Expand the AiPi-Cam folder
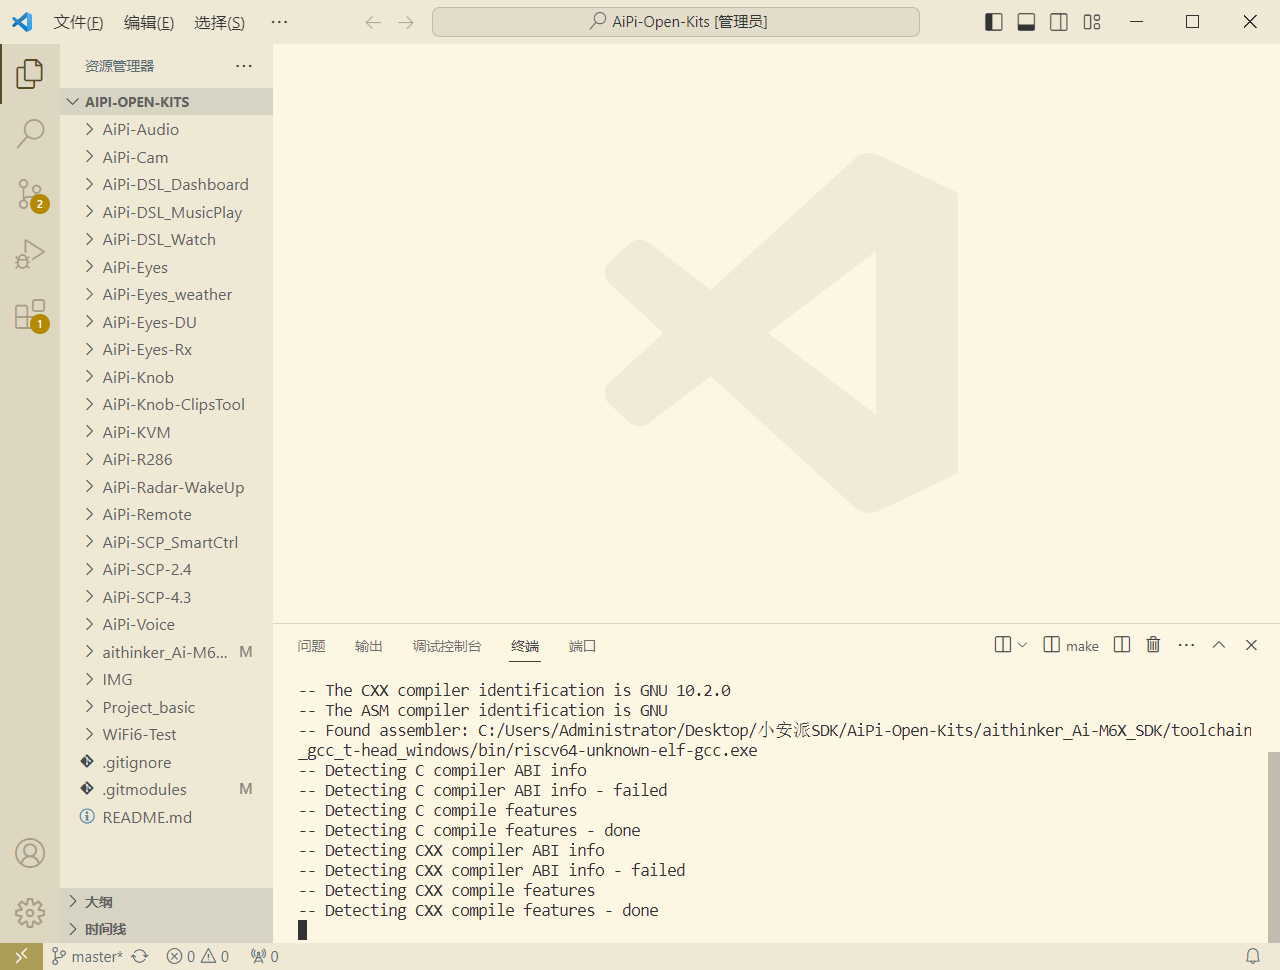 [166, 157]
